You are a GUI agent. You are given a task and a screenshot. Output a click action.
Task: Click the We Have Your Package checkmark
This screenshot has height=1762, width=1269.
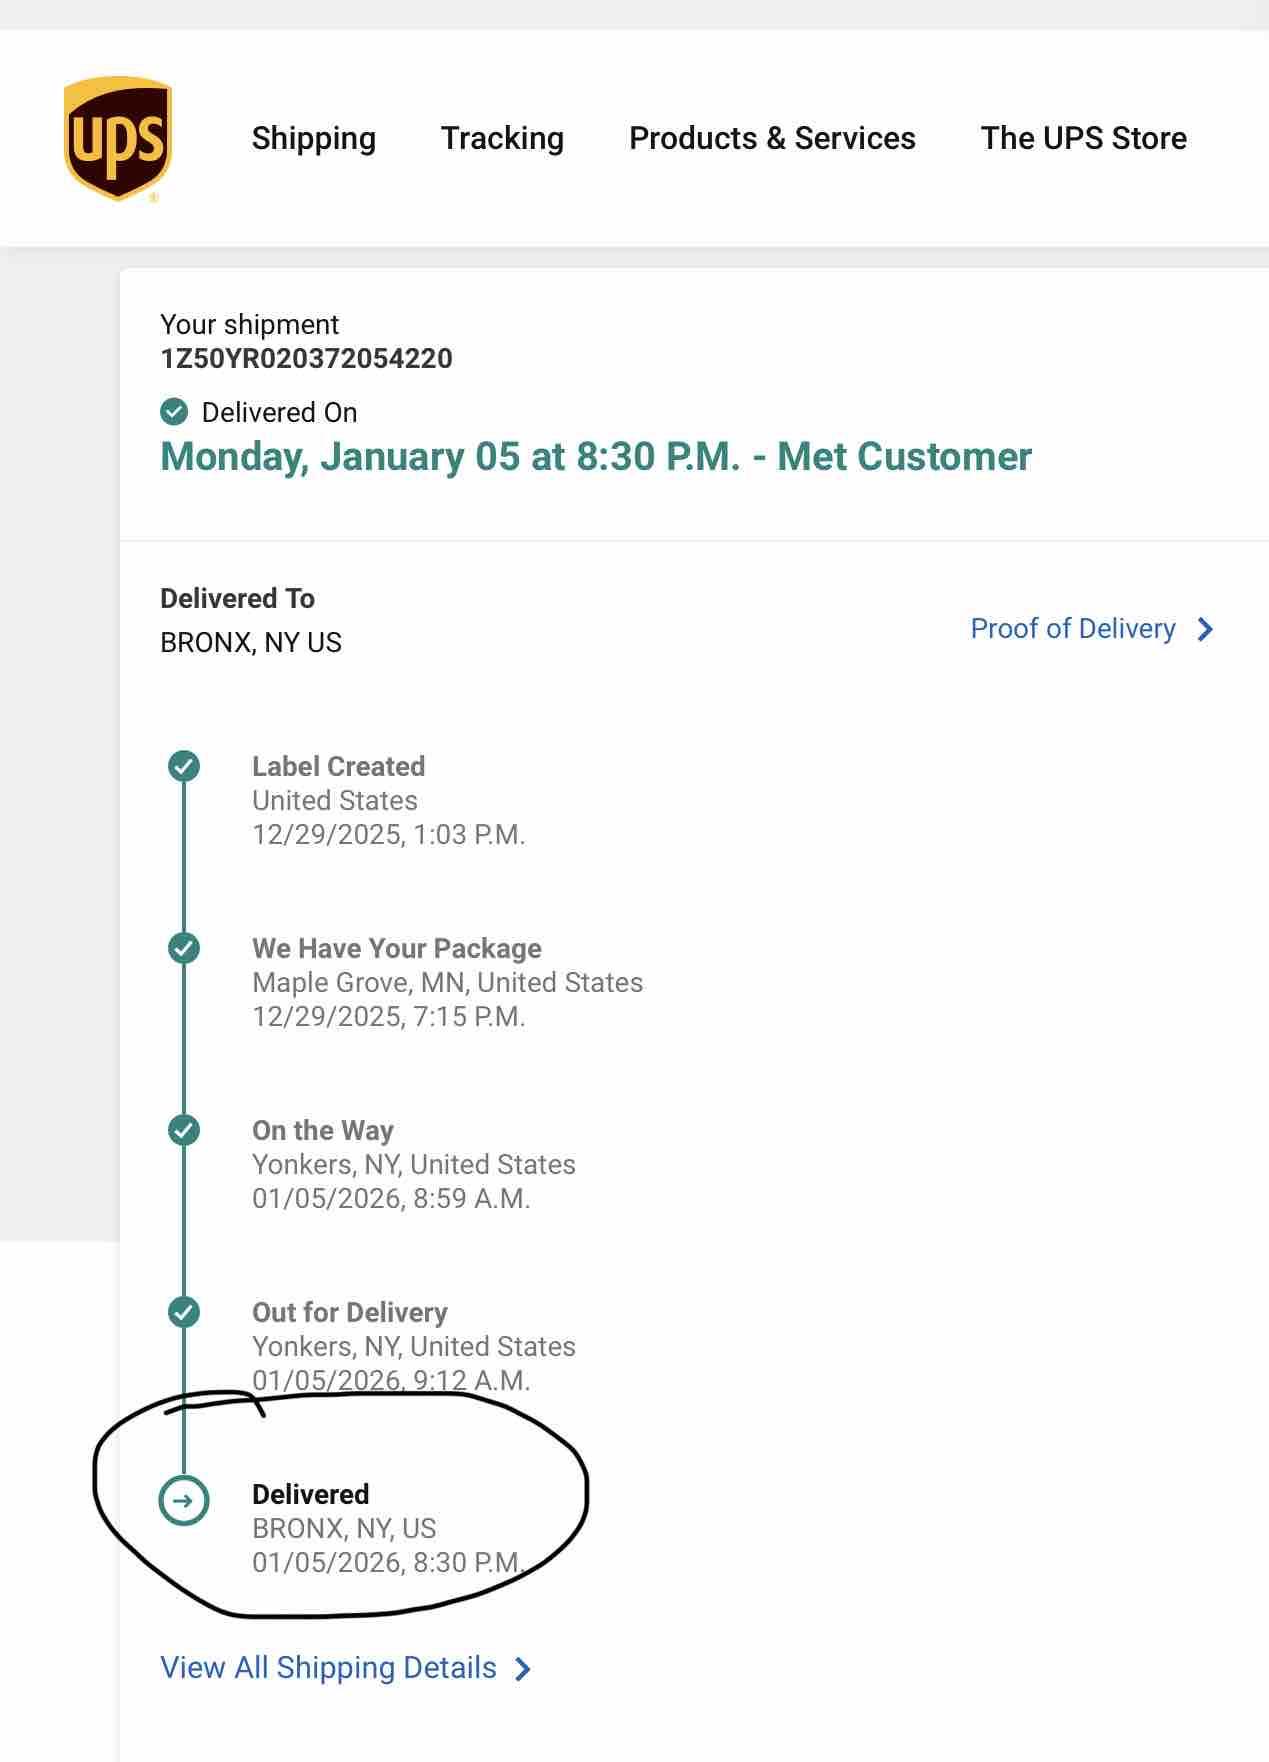(184, 948)
